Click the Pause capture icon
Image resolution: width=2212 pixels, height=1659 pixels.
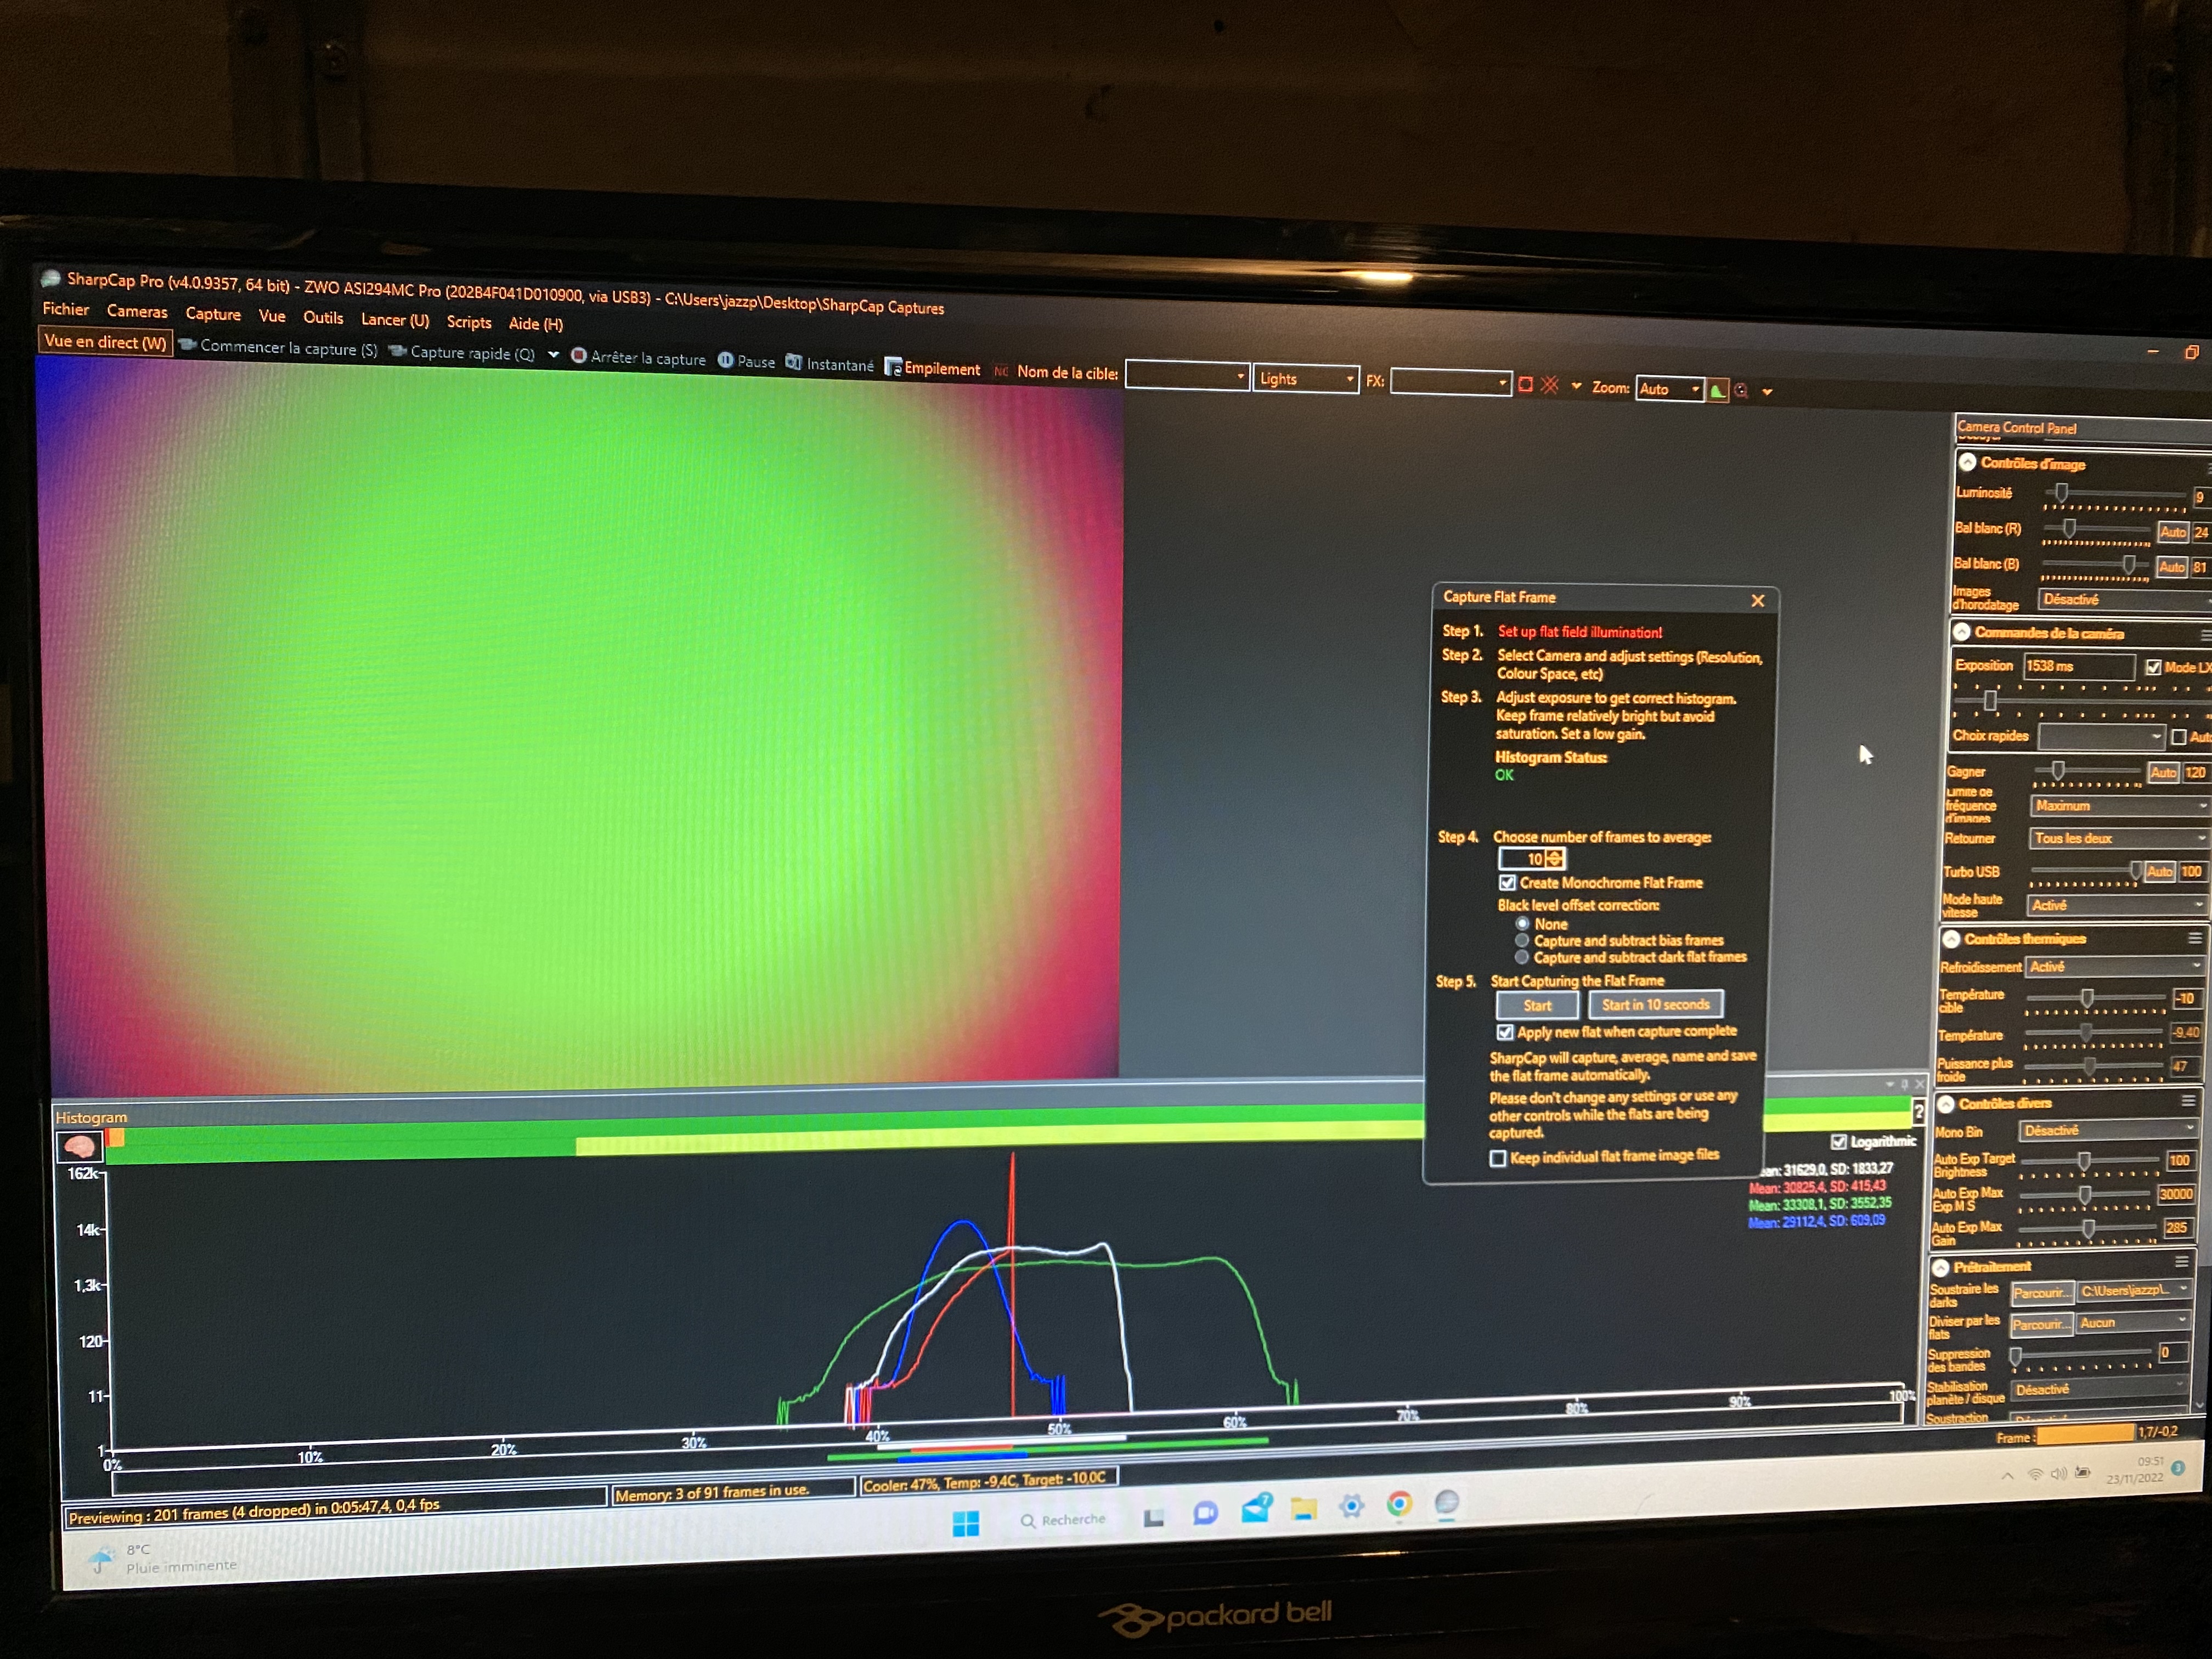tap(726, 360)
